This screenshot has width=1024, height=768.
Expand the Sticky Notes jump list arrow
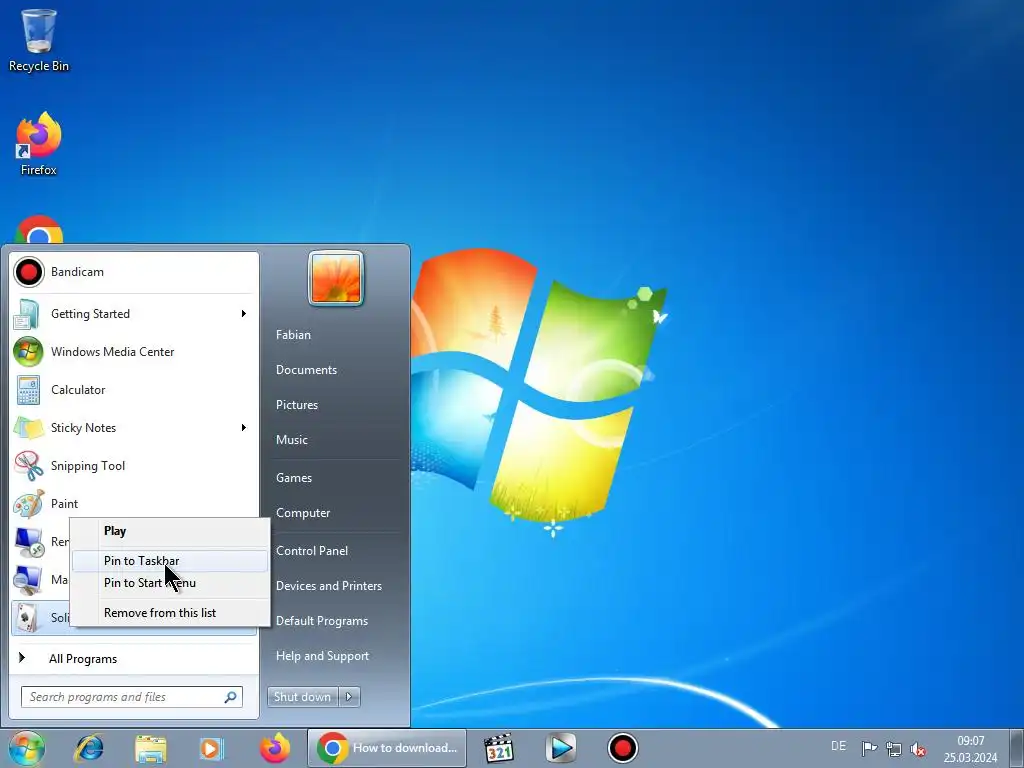pyautogui.click(x=244, y=428)
